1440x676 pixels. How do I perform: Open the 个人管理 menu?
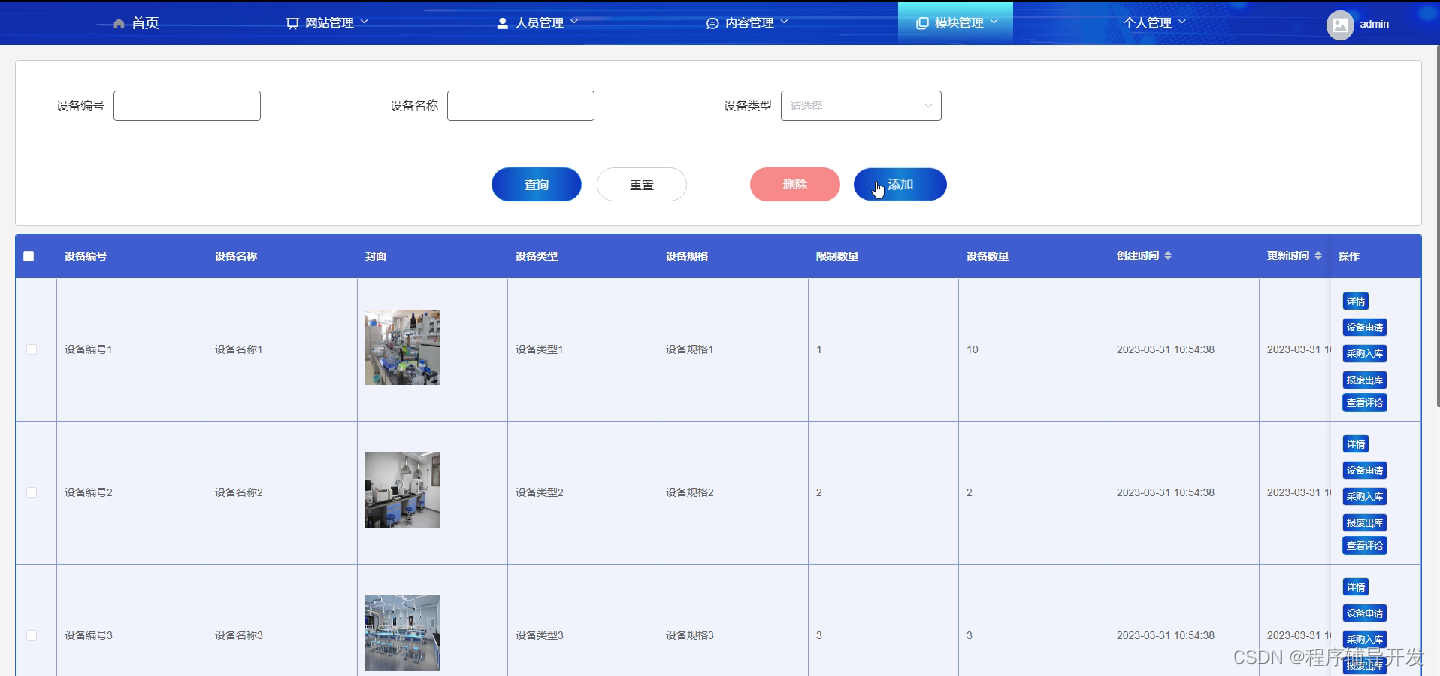[1154, 23]
